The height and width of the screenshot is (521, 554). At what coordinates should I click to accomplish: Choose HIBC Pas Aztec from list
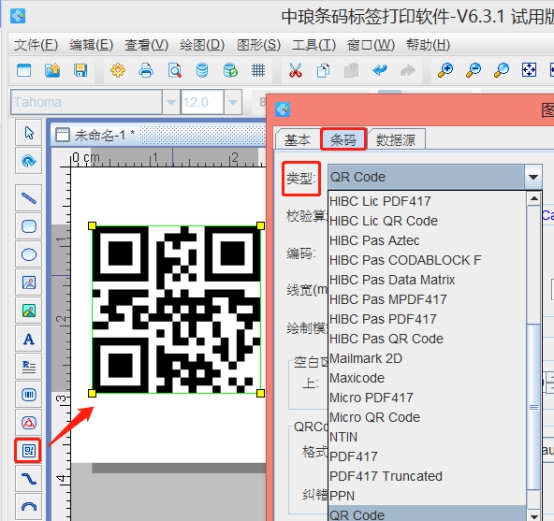click(427, 241)
